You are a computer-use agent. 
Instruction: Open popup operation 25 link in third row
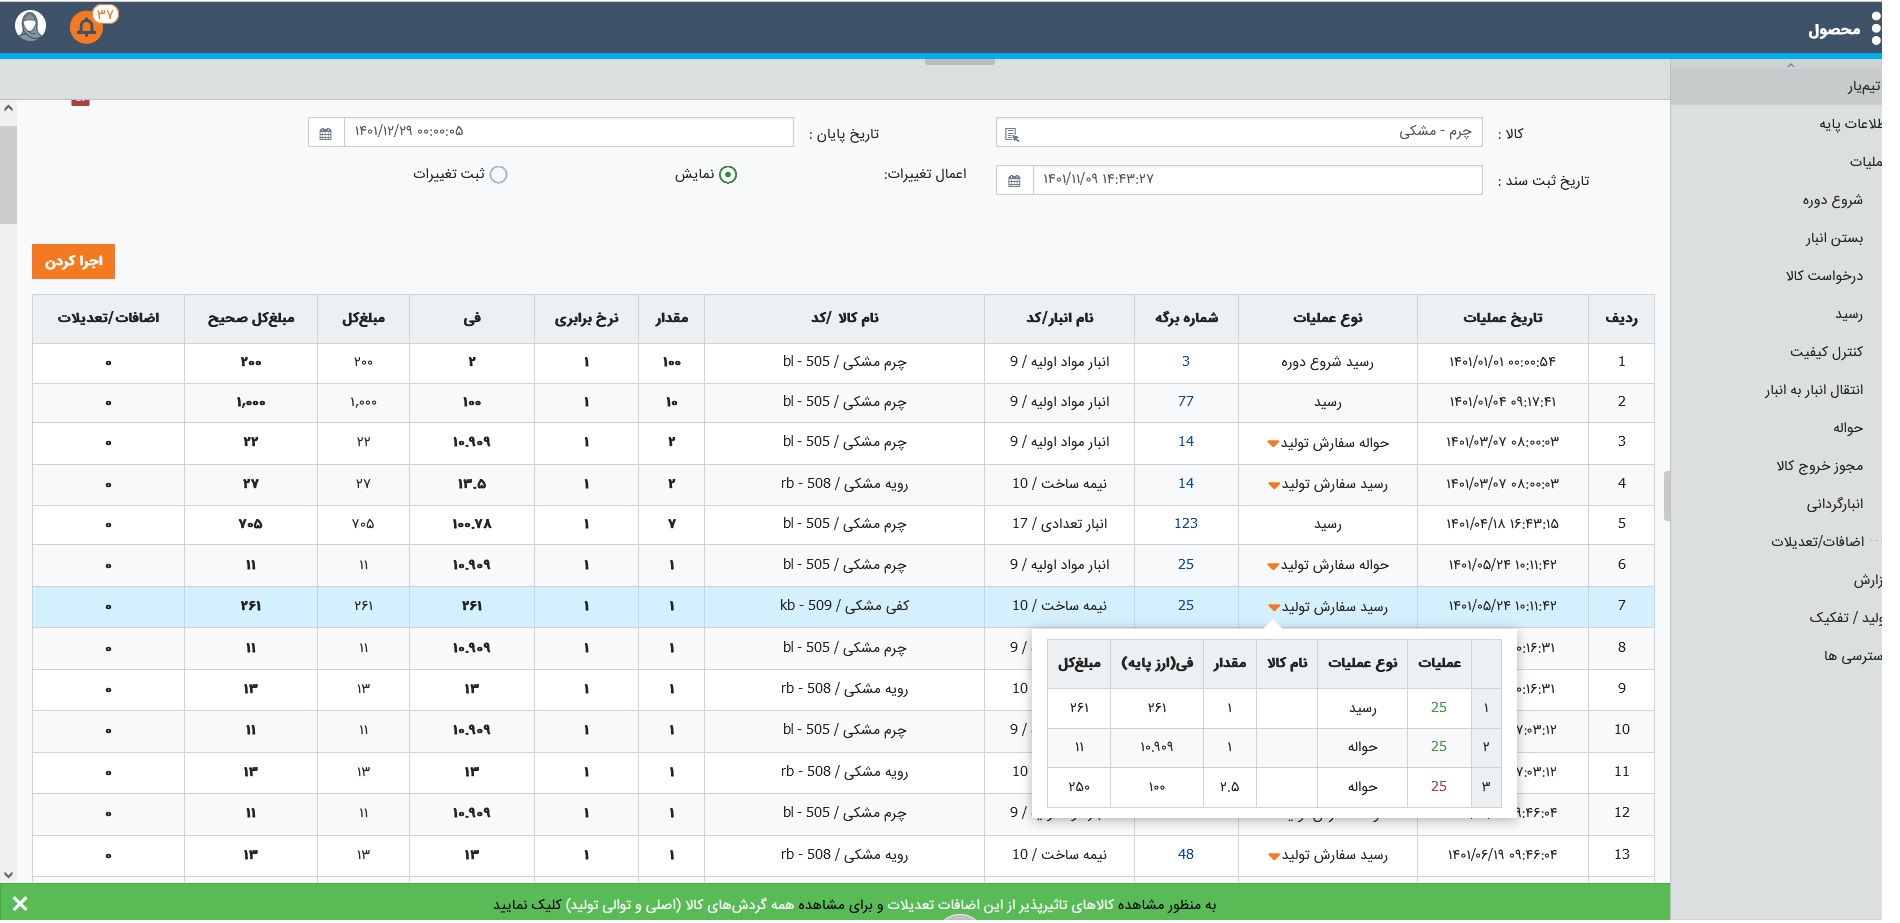(1438, 787)
